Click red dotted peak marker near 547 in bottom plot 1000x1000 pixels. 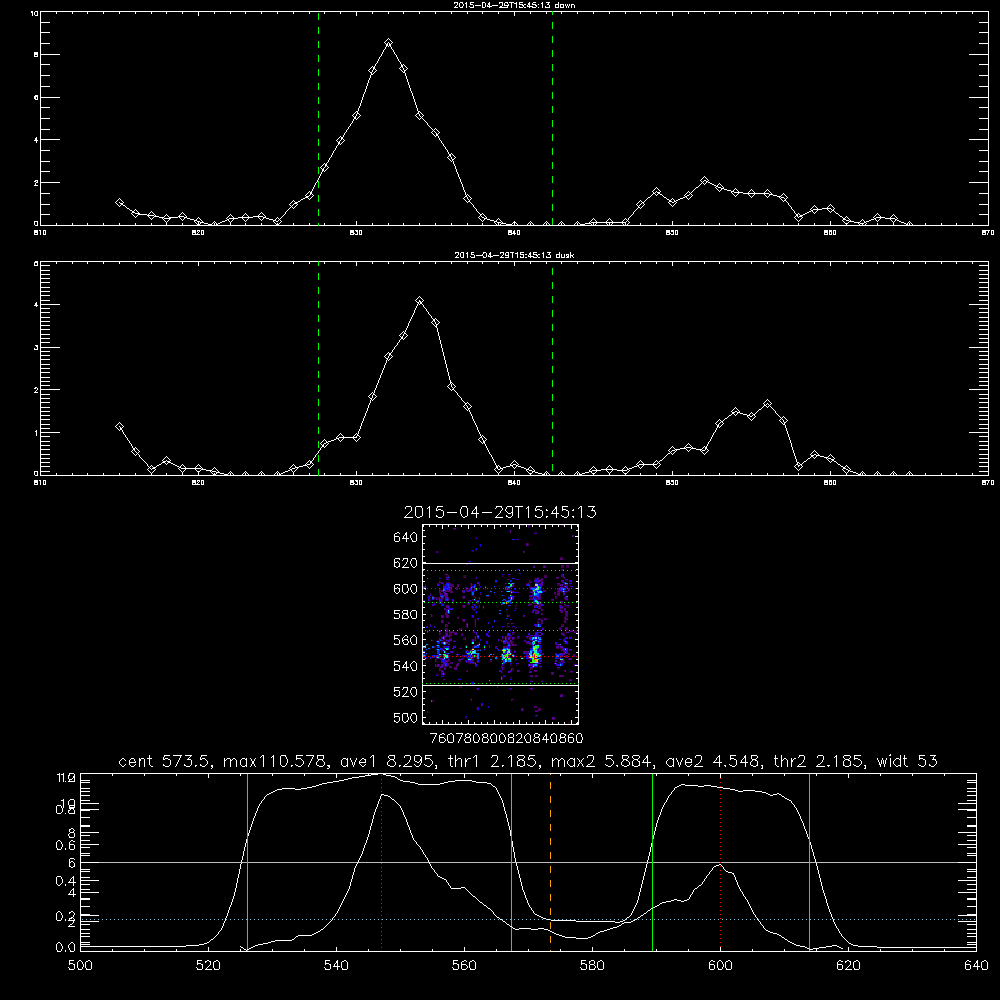pos(381,861)
